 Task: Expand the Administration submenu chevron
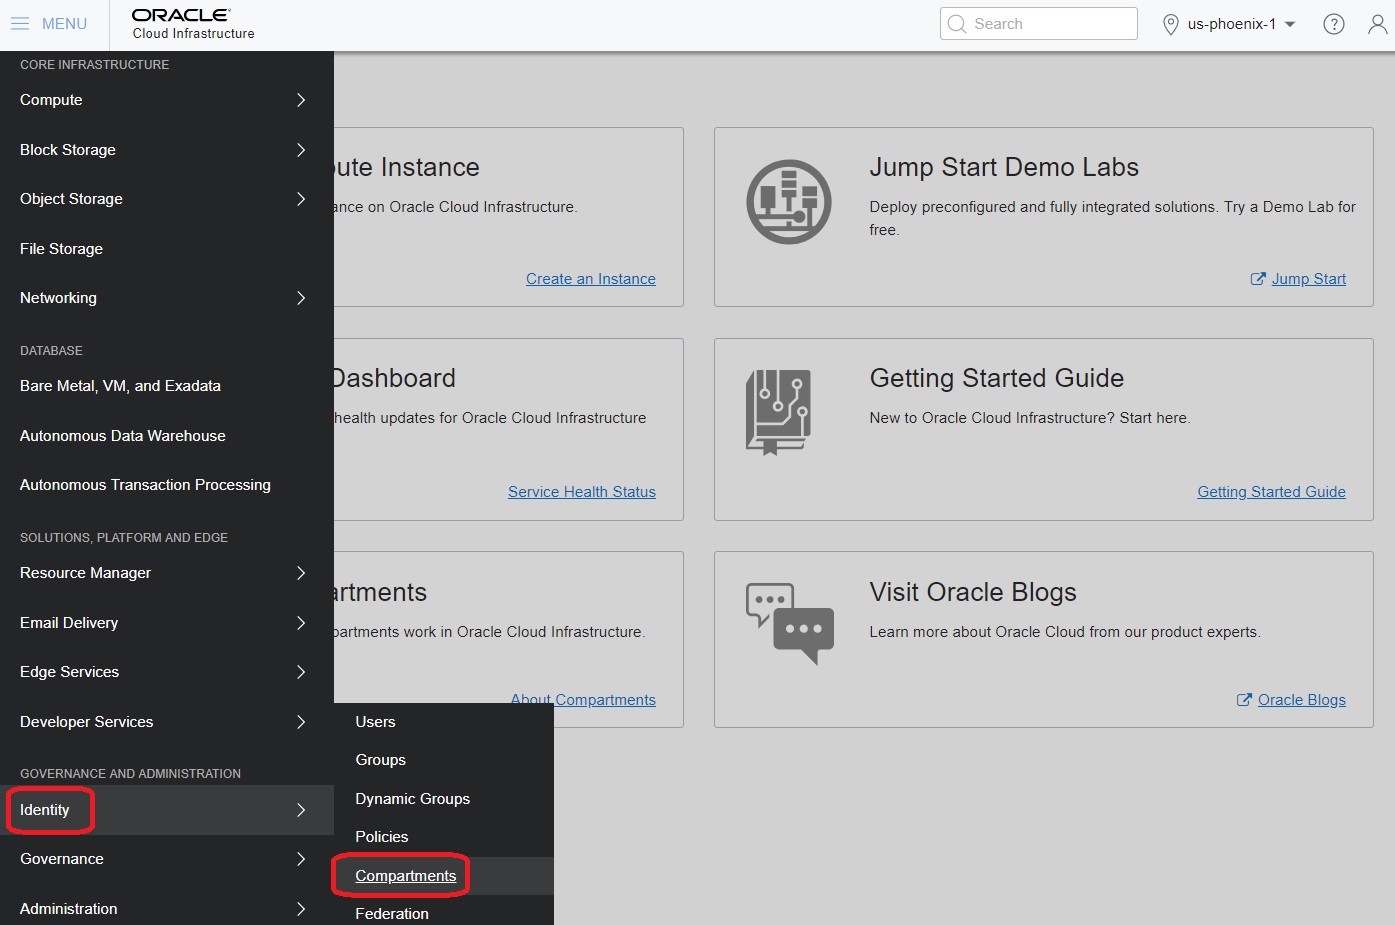click(301, 909)
